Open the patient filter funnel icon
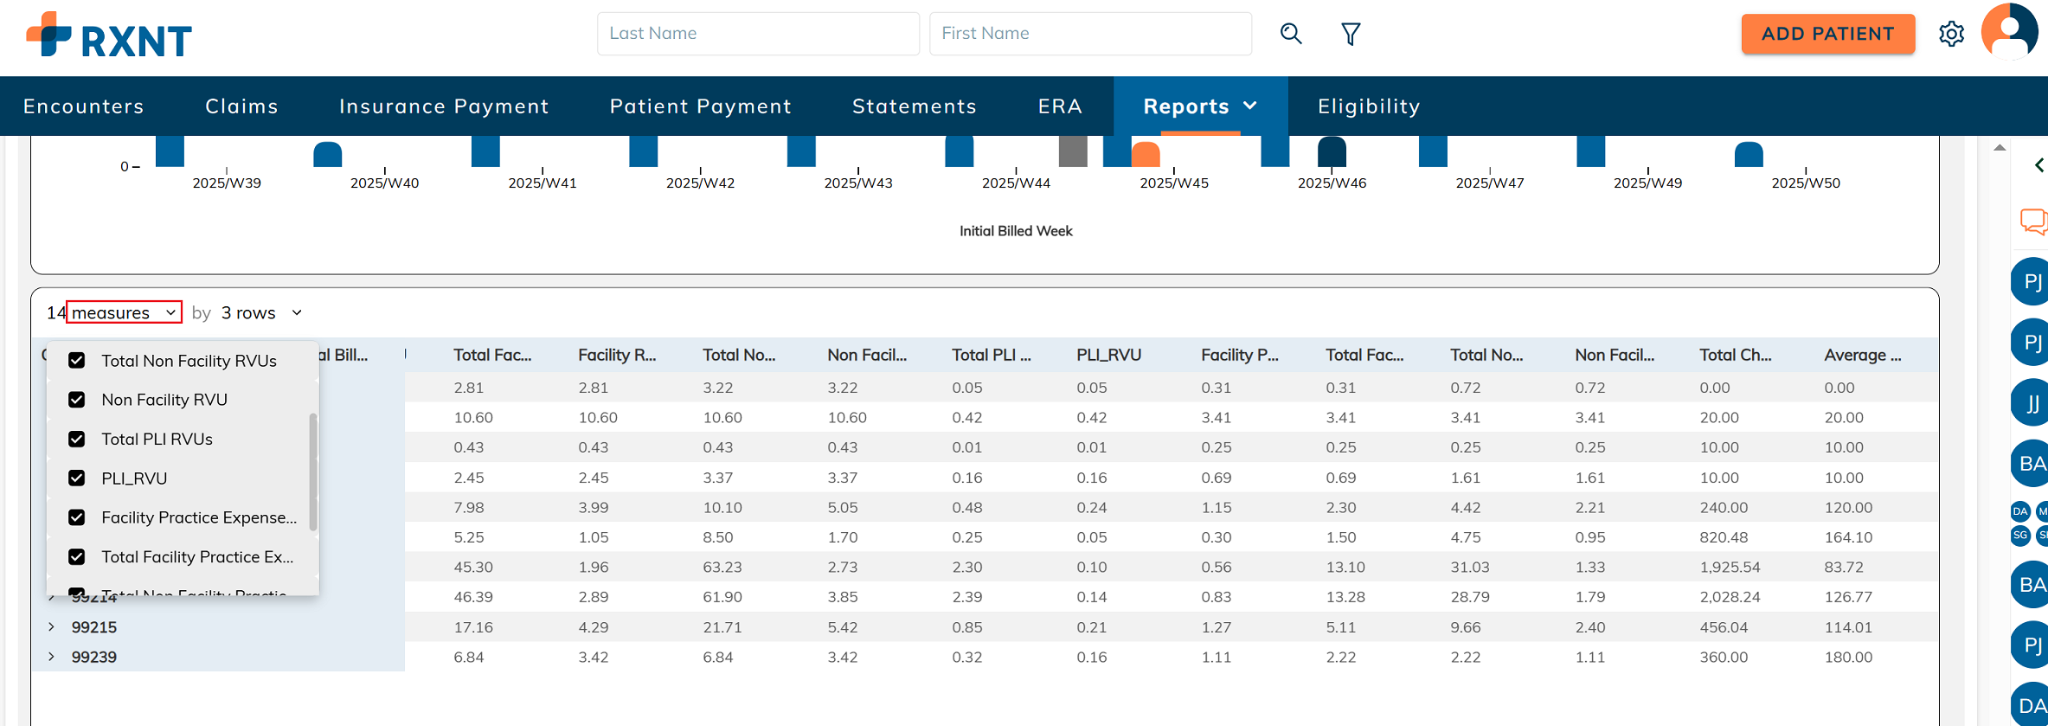This screenshot has height=726, width=2048. [1350, 34]
